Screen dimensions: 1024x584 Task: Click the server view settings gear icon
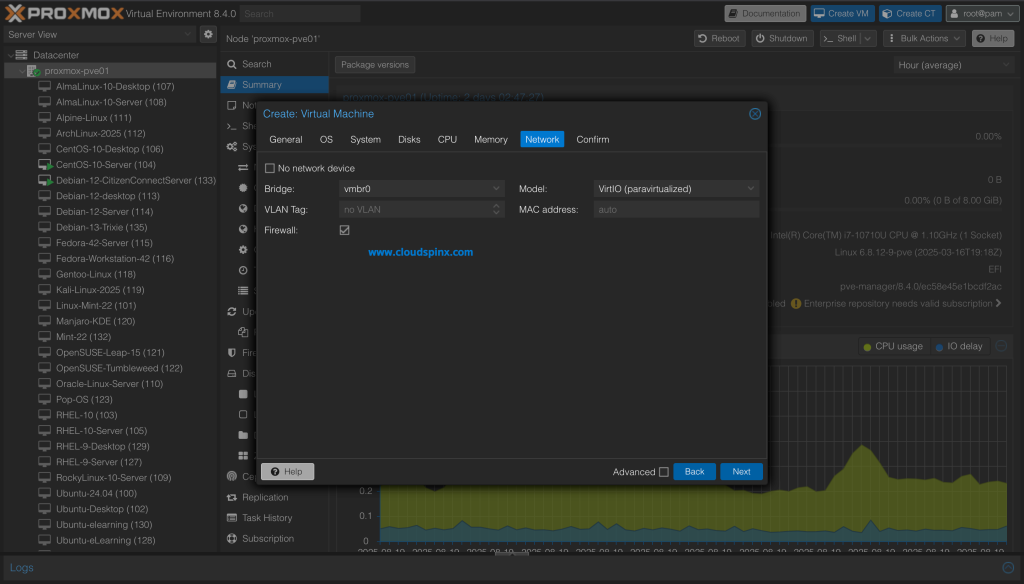[x=208, y=35]
